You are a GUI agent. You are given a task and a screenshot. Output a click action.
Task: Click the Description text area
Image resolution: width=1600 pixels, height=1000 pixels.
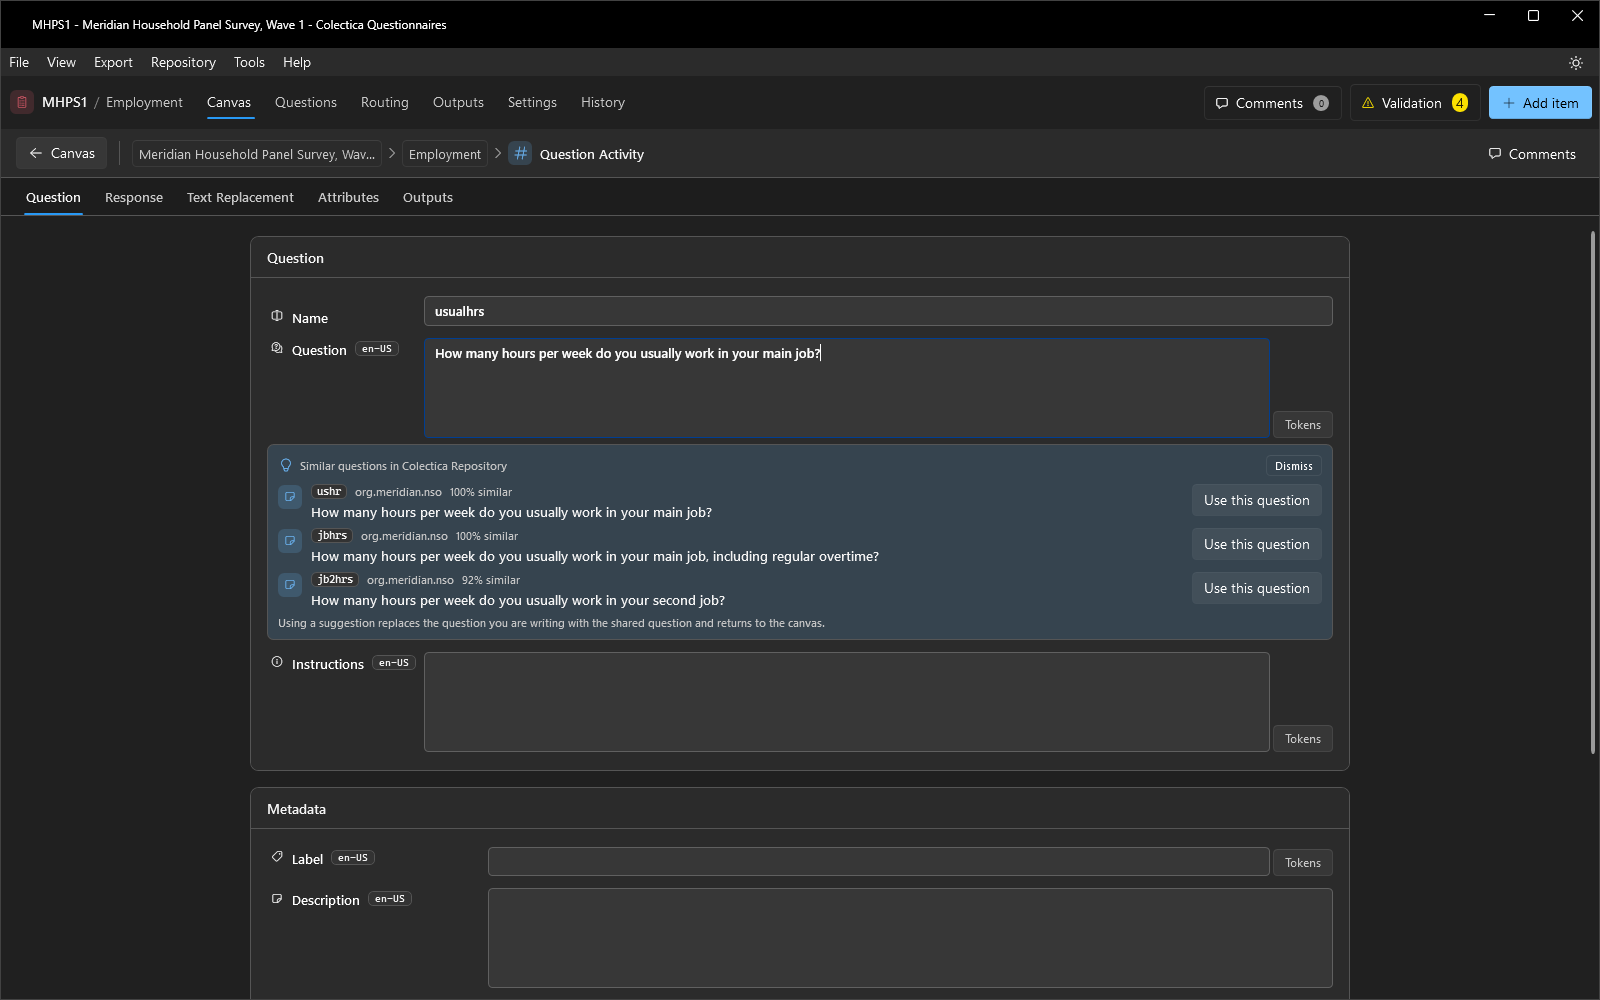tap(910, 938)
